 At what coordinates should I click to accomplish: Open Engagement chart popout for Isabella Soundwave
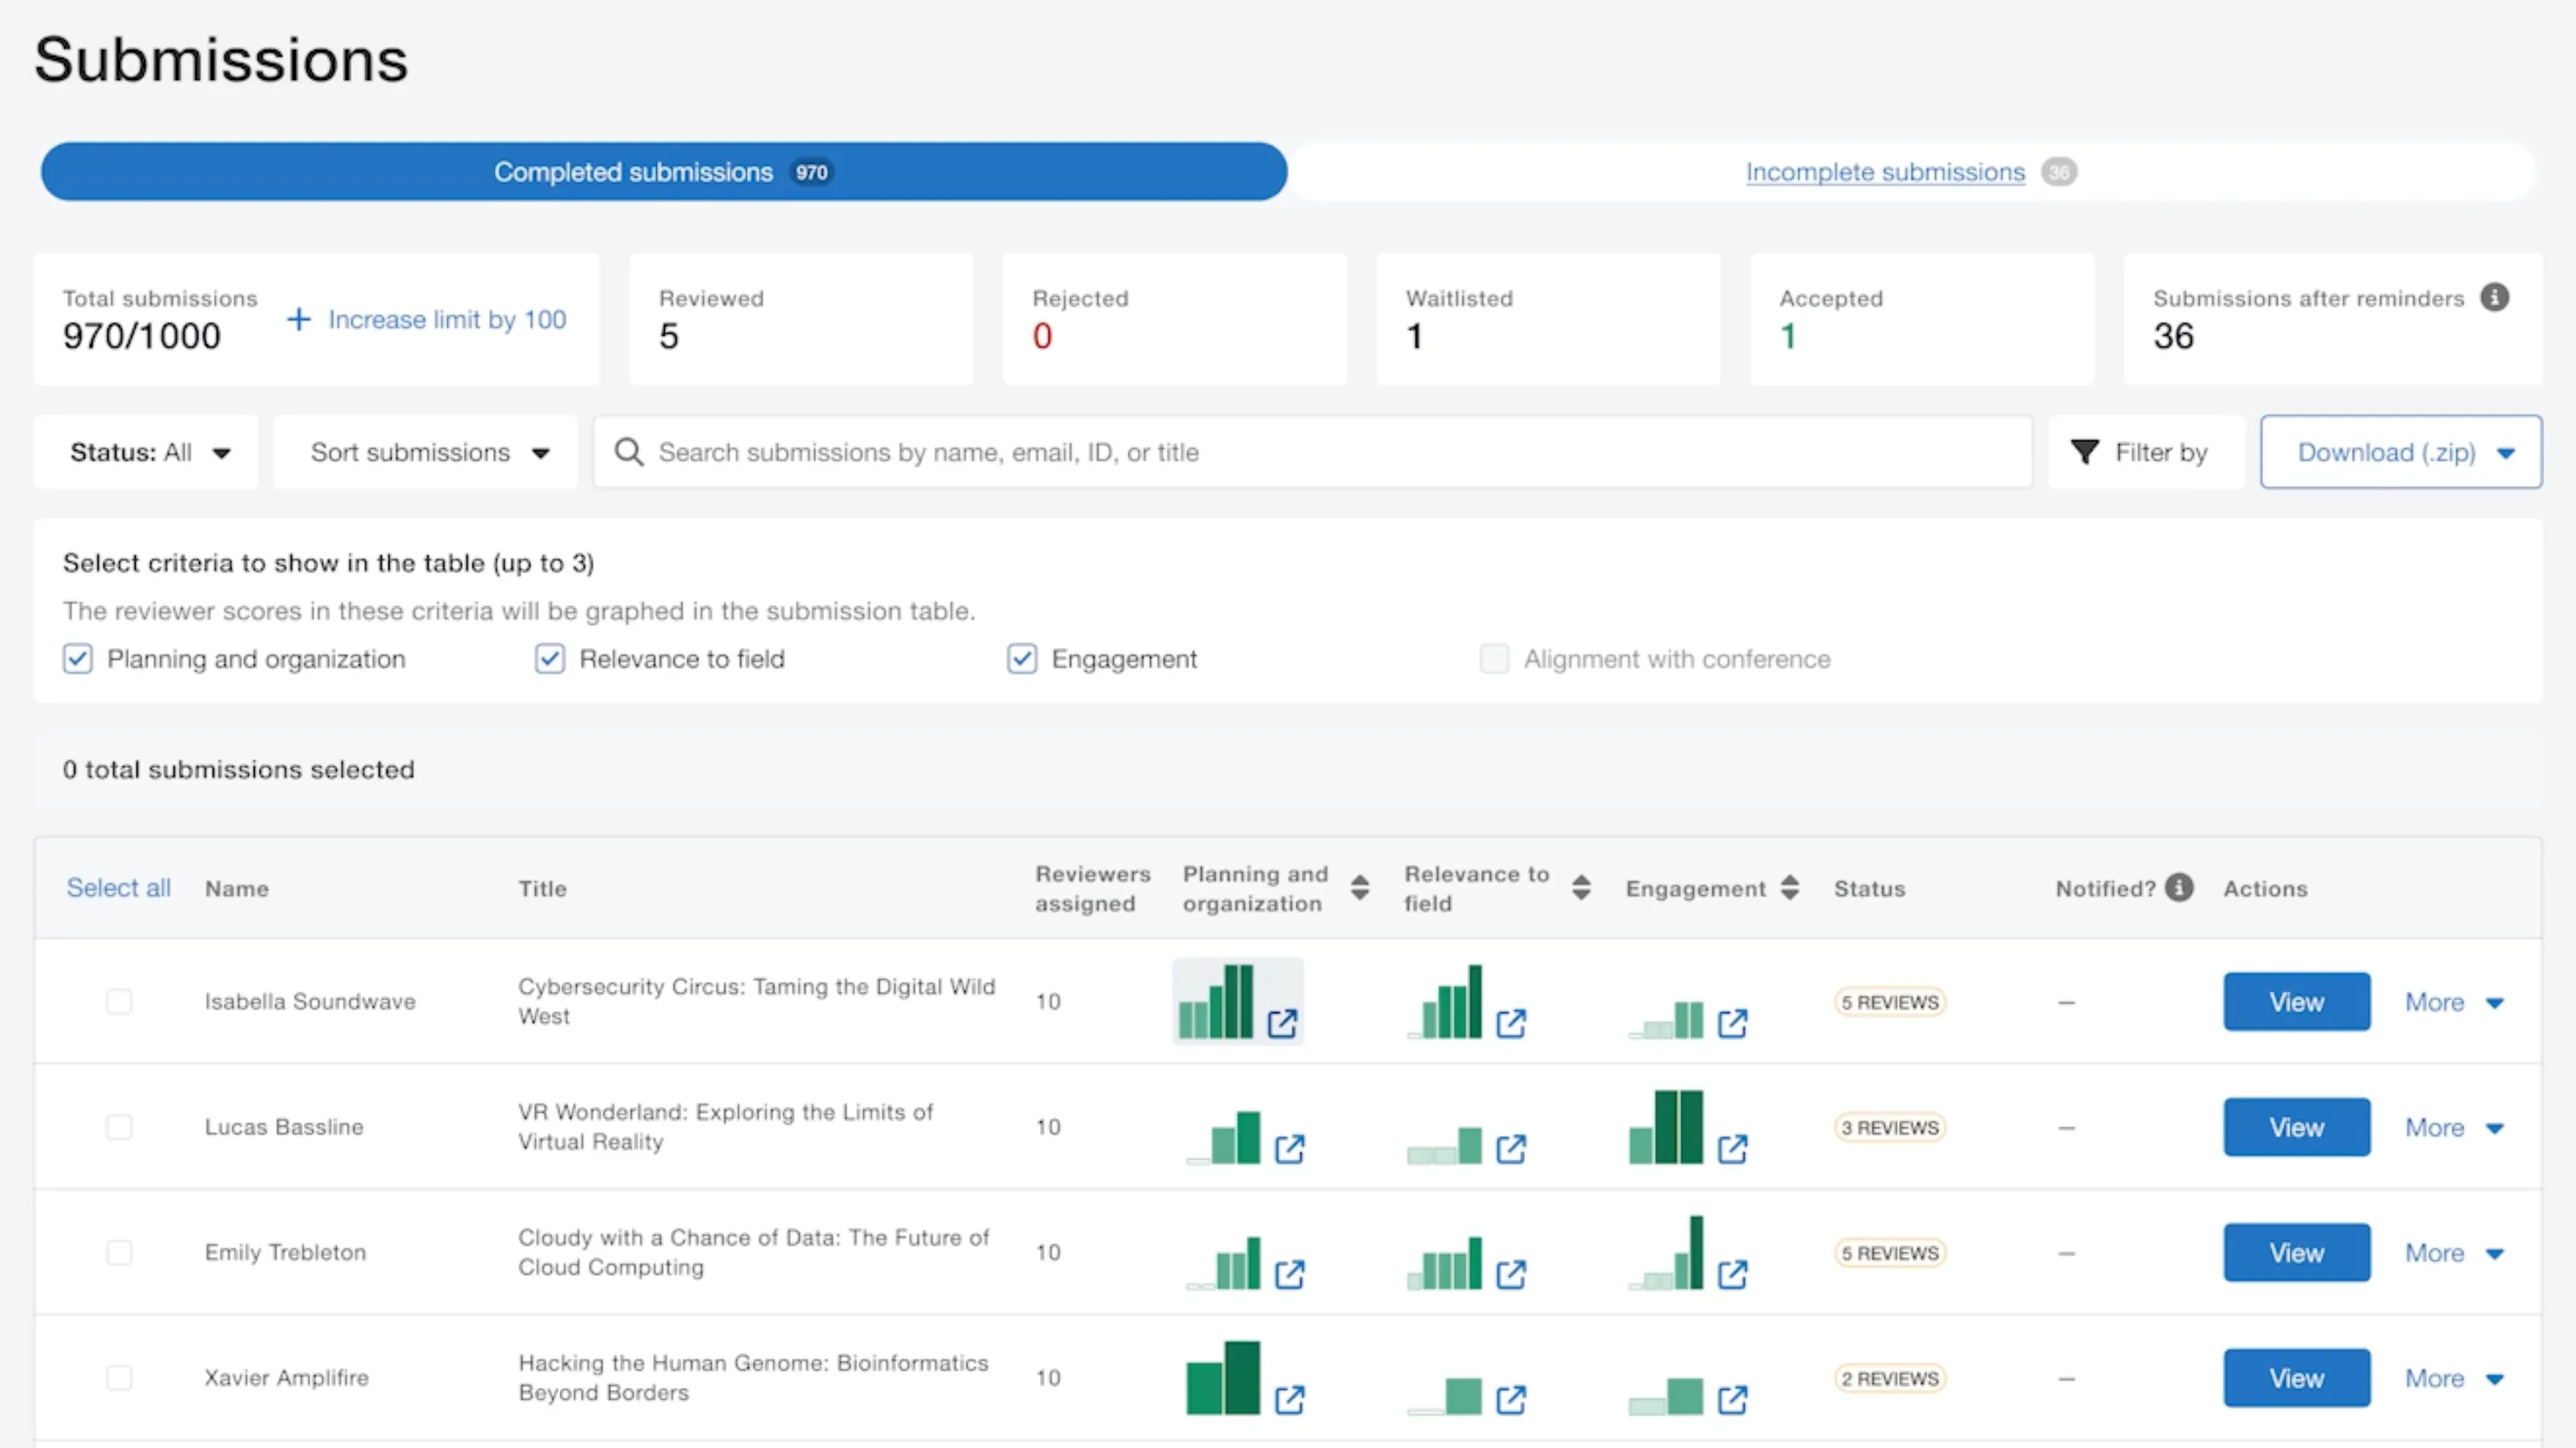pyautogui.click(x=1733, y=1023)
